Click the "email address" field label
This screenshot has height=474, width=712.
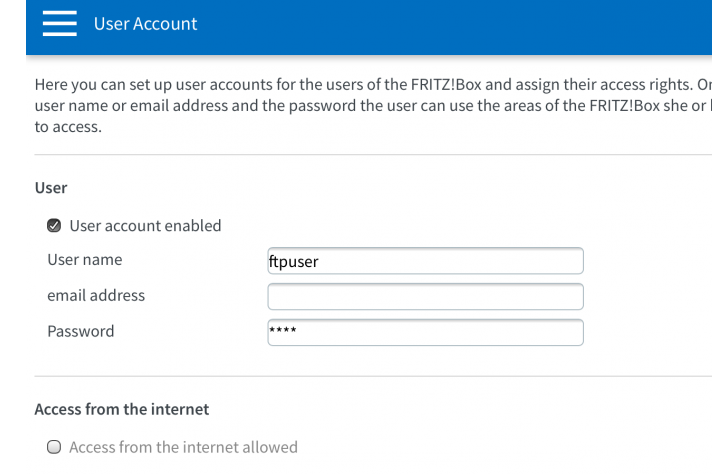(x=96, y=296)
